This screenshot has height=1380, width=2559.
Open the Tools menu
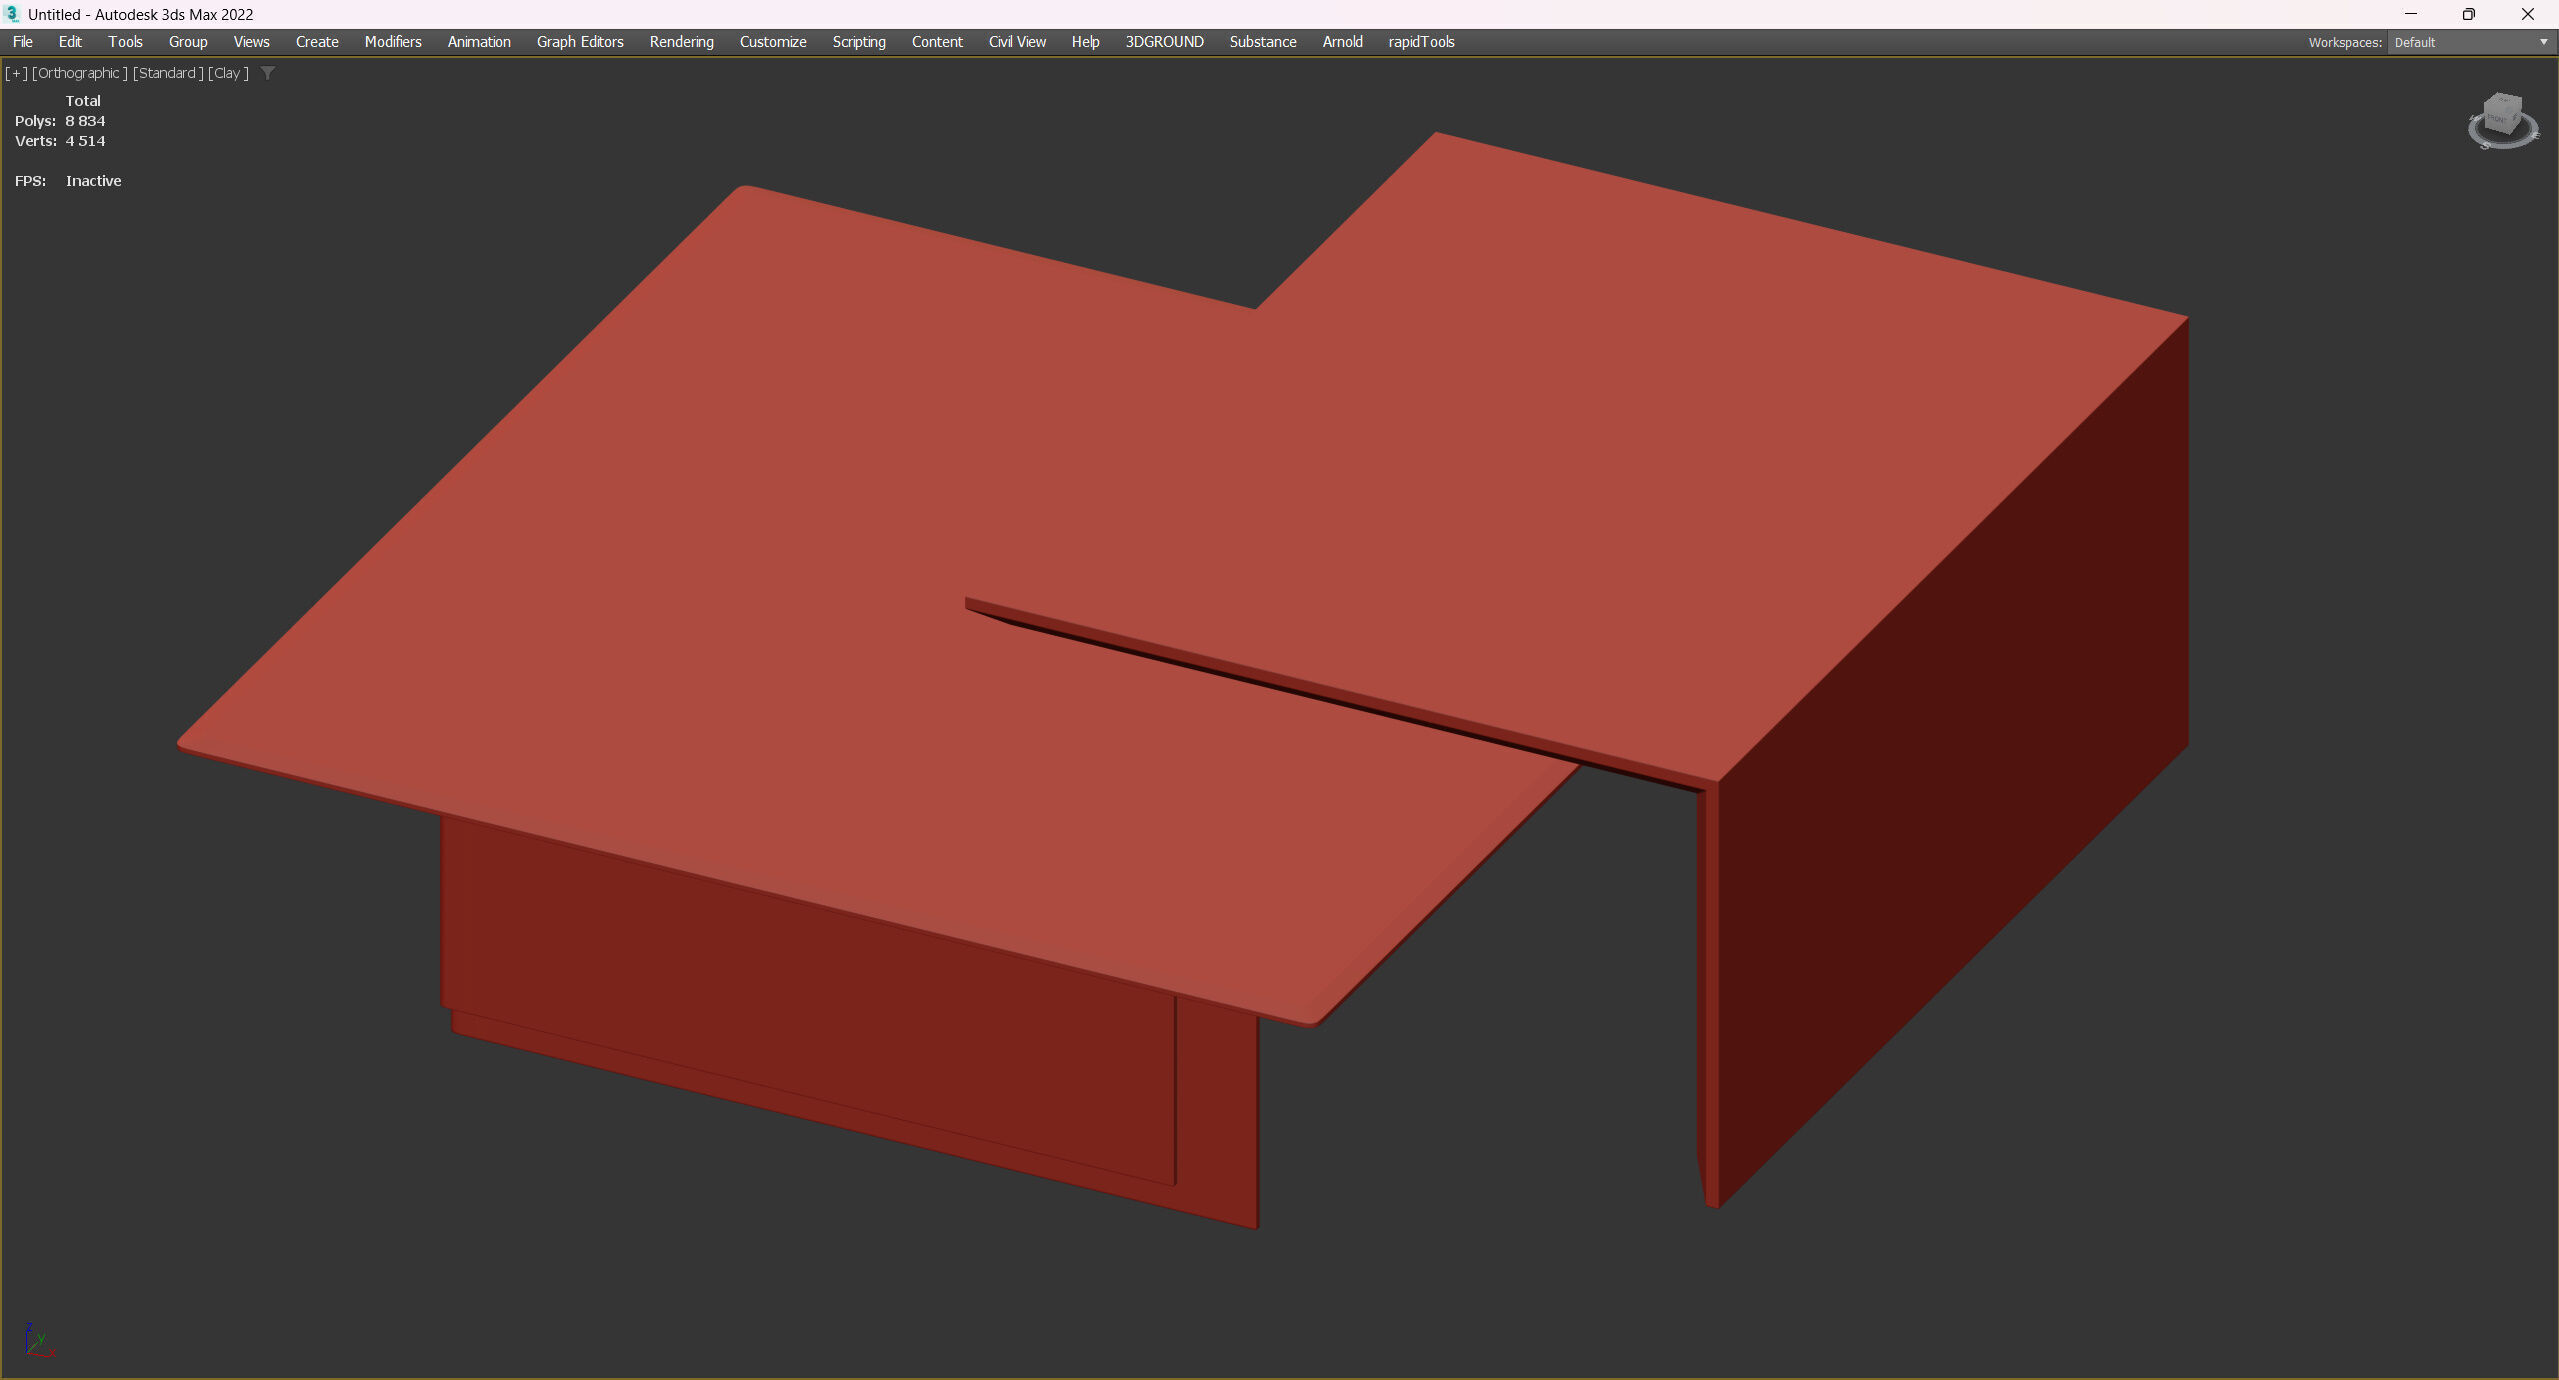pos(126,42)
